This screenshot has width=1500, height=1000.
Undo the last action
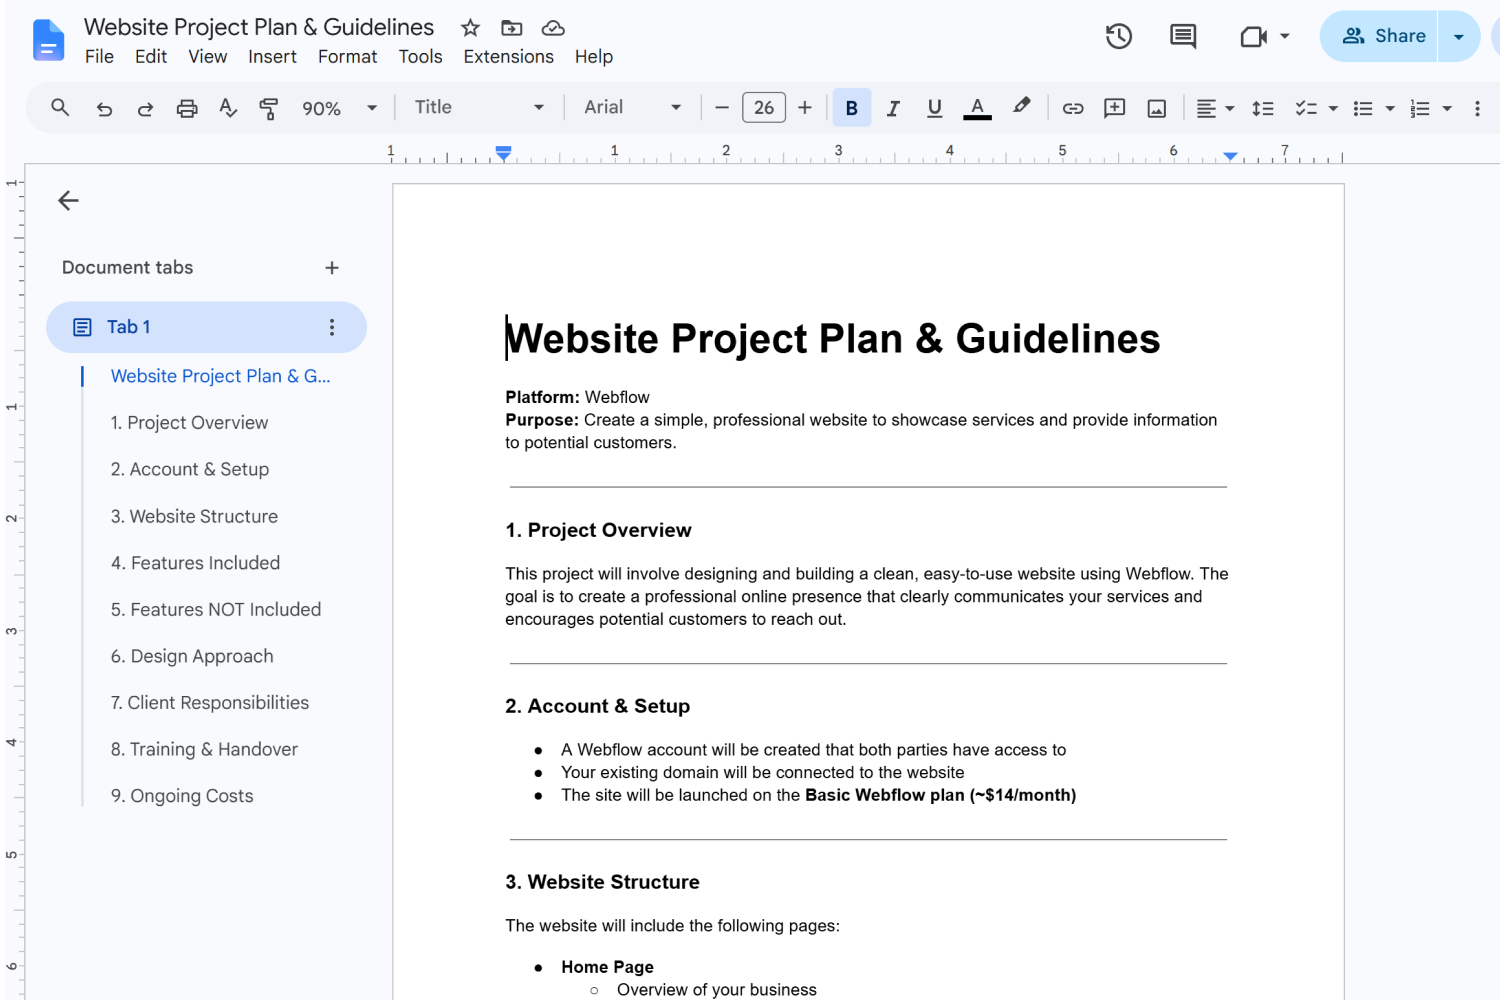pos(104,108)
